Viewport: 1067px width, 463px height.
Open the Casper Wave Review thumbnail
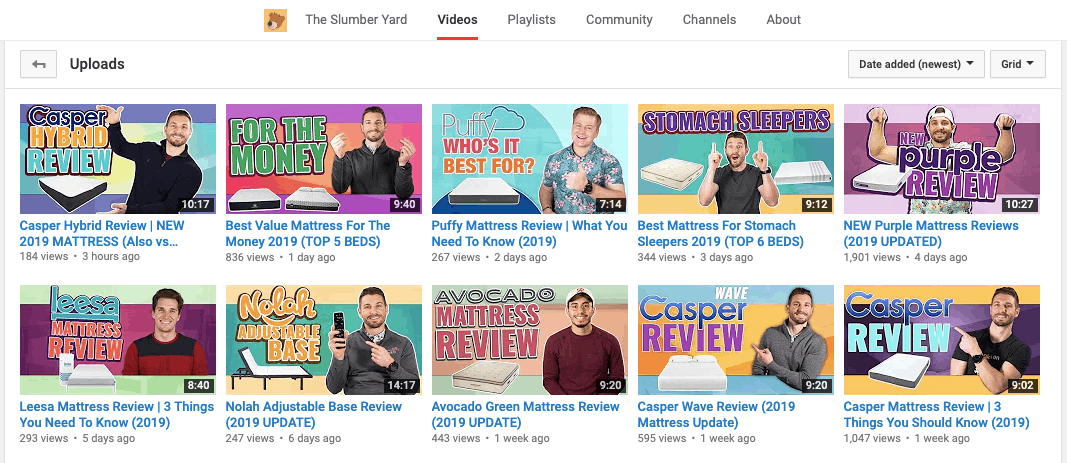tap(735, 340)
